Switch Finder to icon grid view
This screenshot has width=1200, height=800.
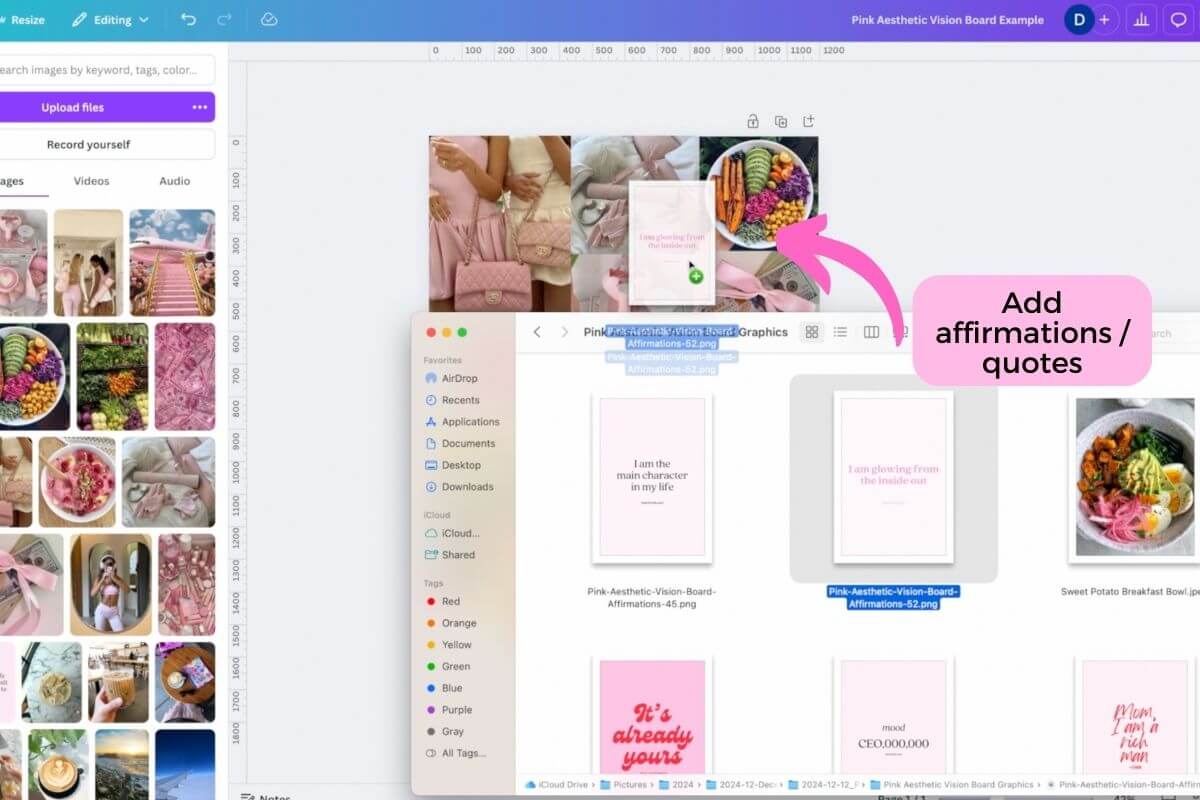pos(812,332)
